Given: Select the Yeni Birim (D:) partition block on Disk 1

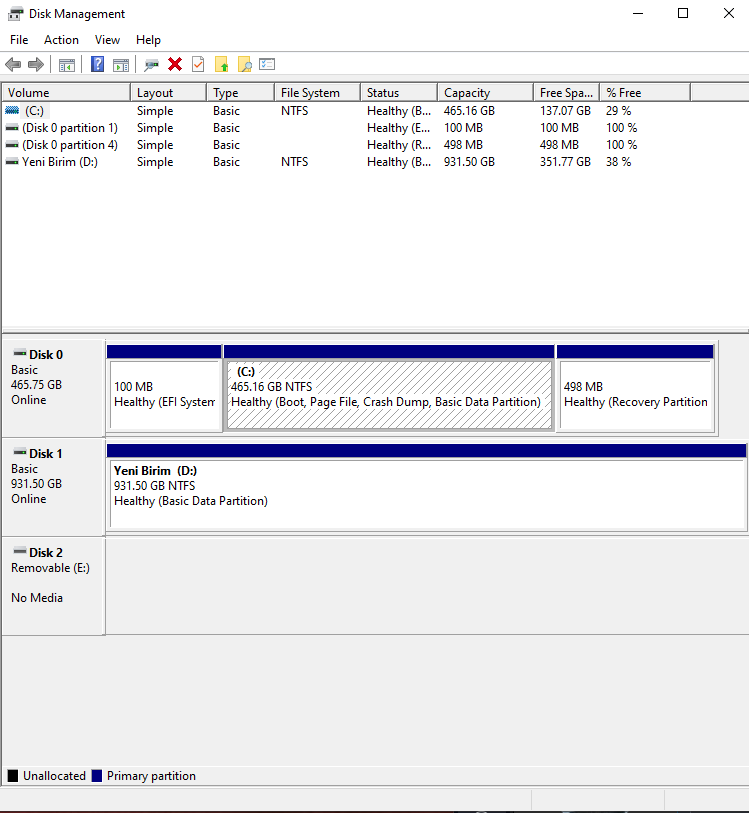Looking at the screenshot, I should [427, 487].
